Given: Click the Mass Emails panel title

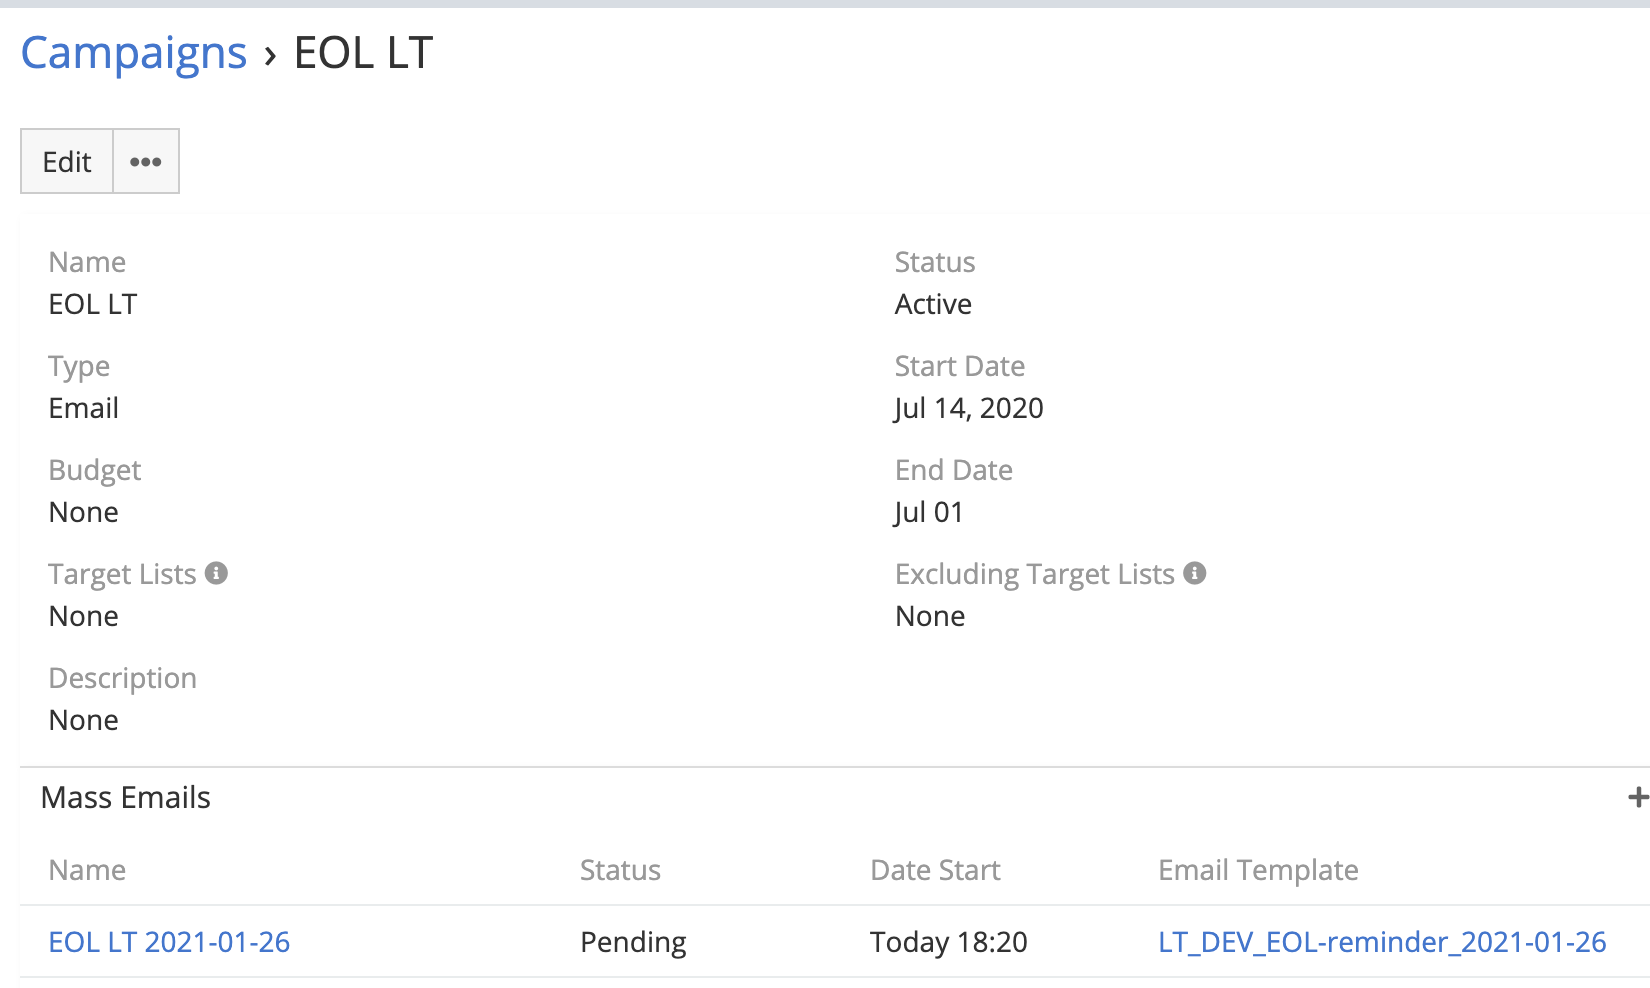Looking at the screenshot, I should [x=126, y=797].
